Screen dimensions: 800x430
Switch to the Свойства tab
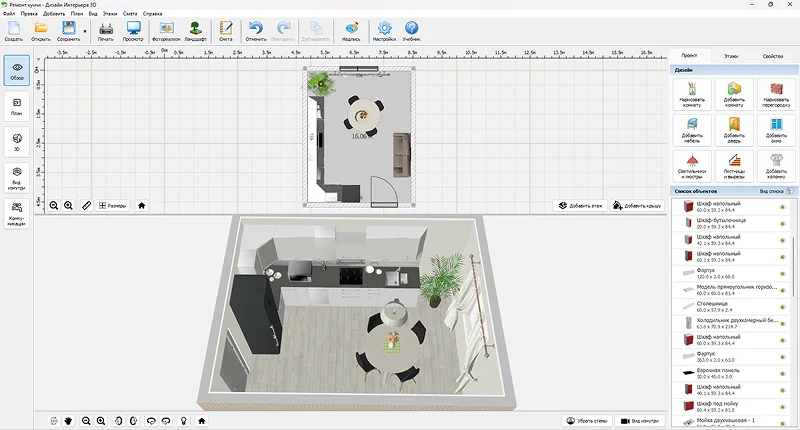tap(772, 56)
